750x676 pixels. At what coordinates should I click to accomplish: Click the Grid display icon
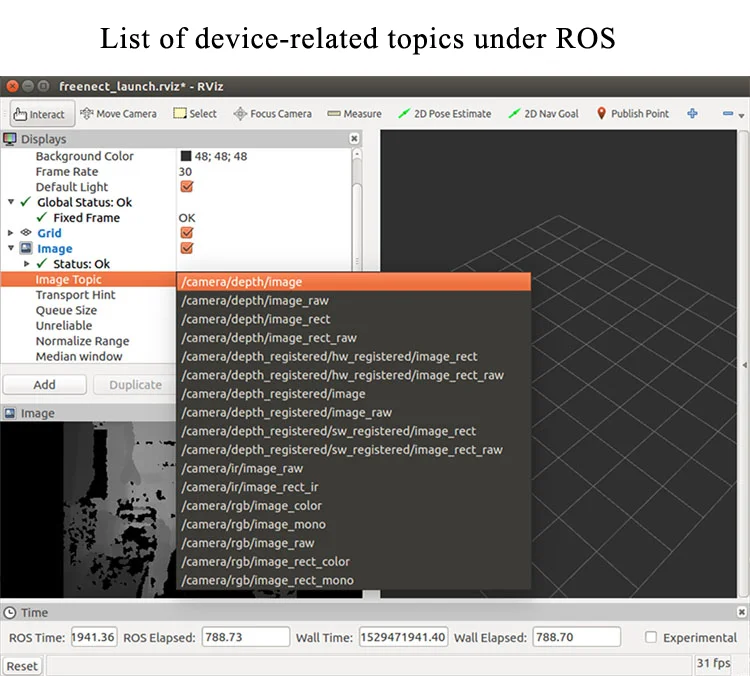point(26,233)
